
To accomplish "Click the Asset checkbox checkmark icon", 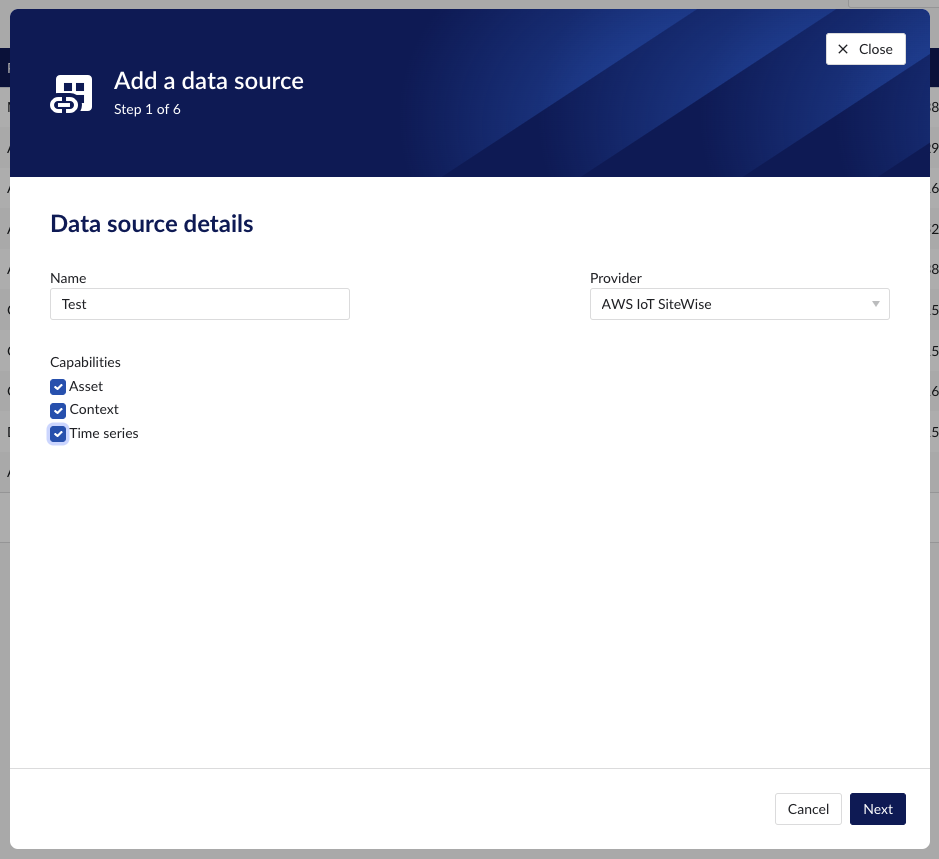I will (58, 387).
